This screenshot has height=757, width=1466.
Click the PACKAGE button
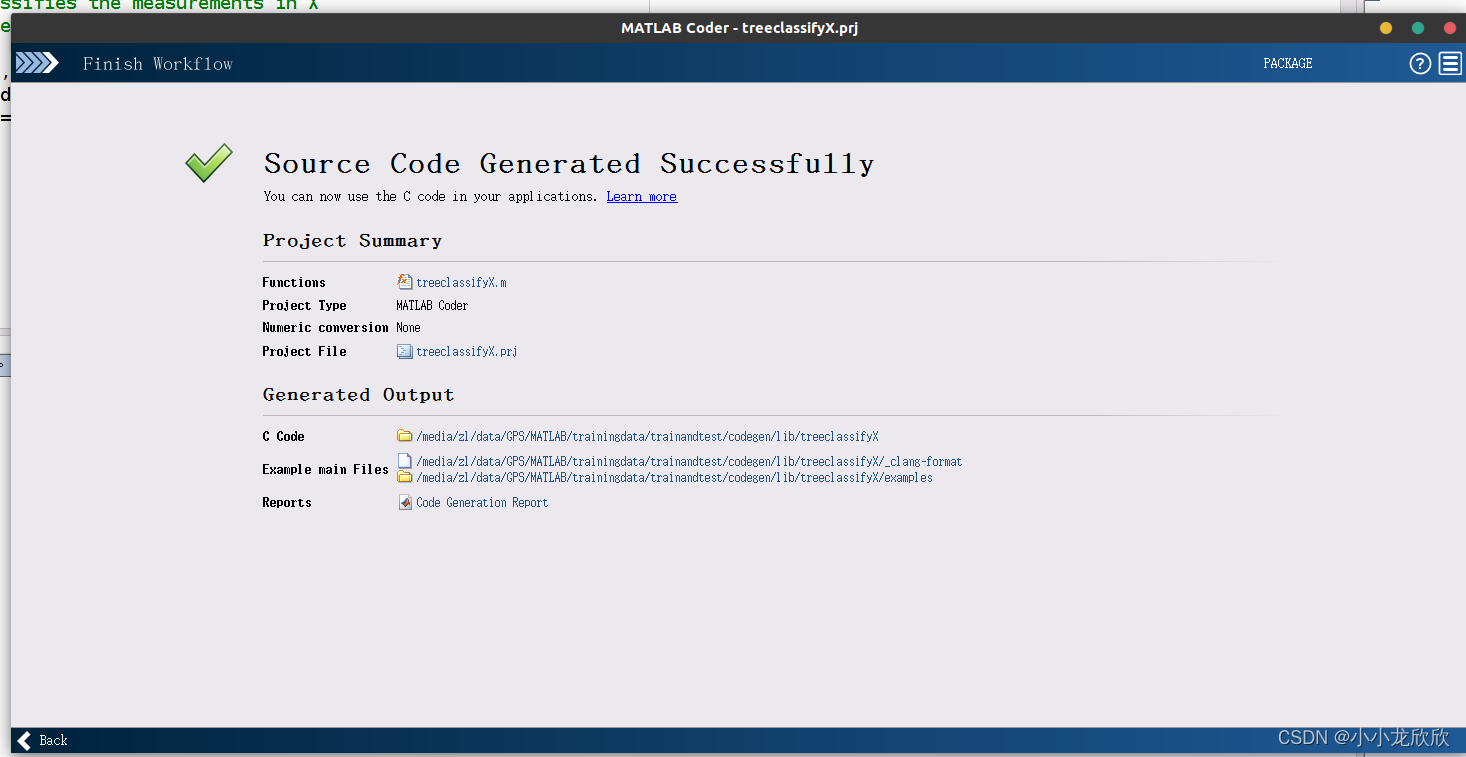[x=1287, y=63]
